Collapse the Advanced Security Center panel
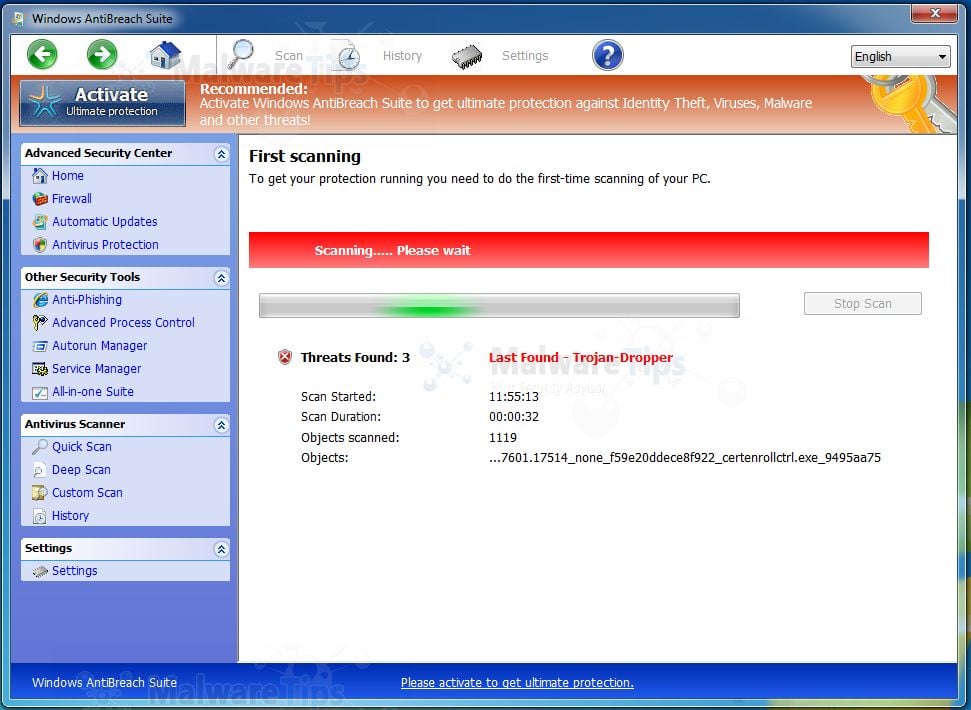 [221, 154]
